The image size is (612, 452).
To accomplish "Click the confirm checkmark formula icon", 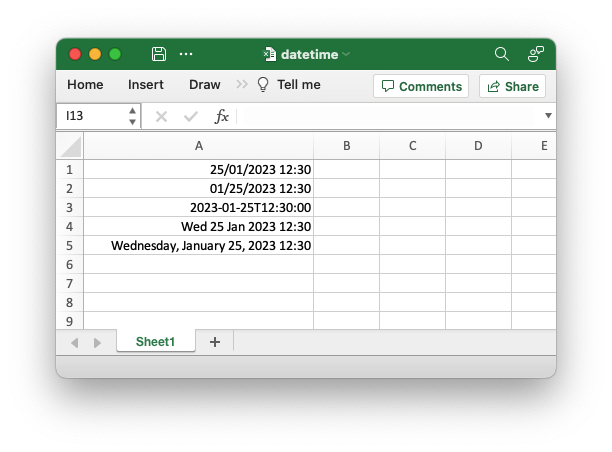I will (191, 116).
